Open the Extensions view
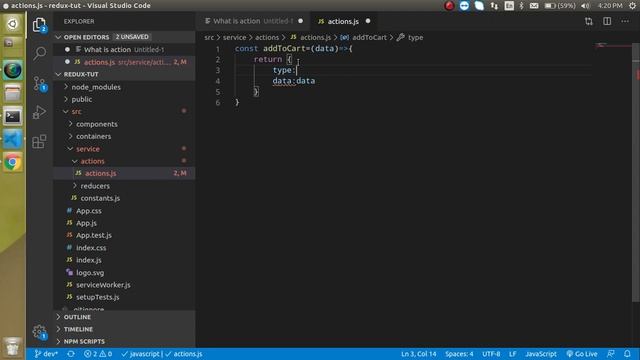 tap(39, 142)
